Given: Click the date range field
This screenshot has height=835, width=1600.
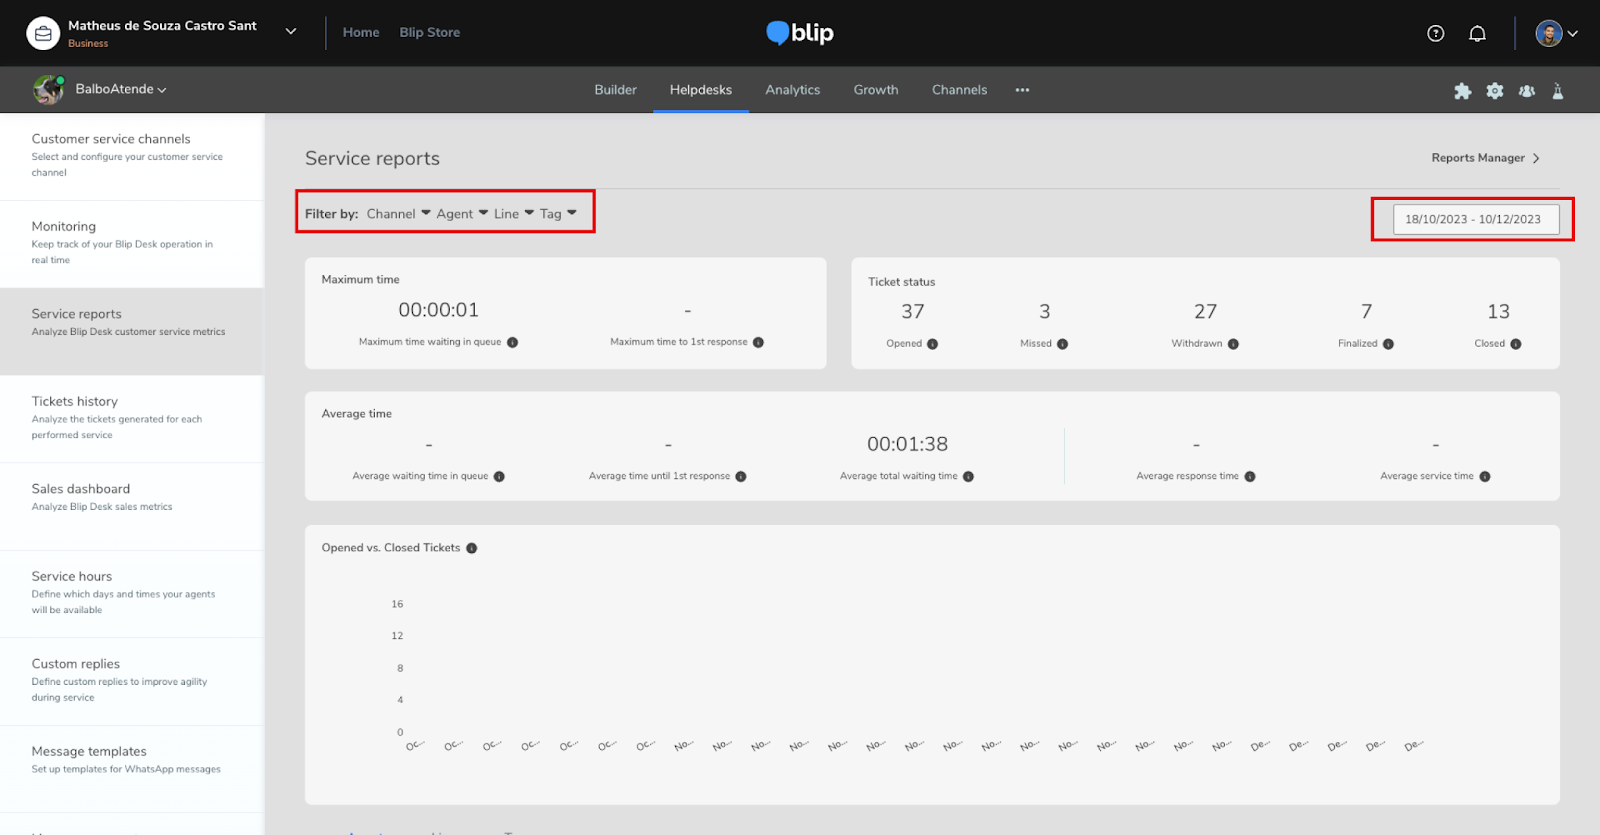Looking at the screenshot, I should tap(1475, 219).
